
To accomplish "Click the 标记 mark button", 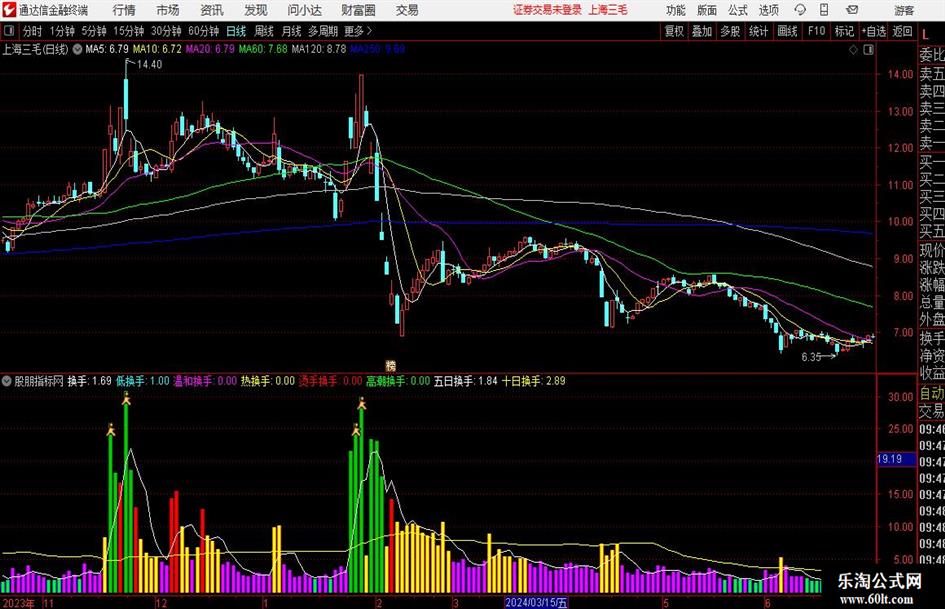I will click(x=844, y=31).
